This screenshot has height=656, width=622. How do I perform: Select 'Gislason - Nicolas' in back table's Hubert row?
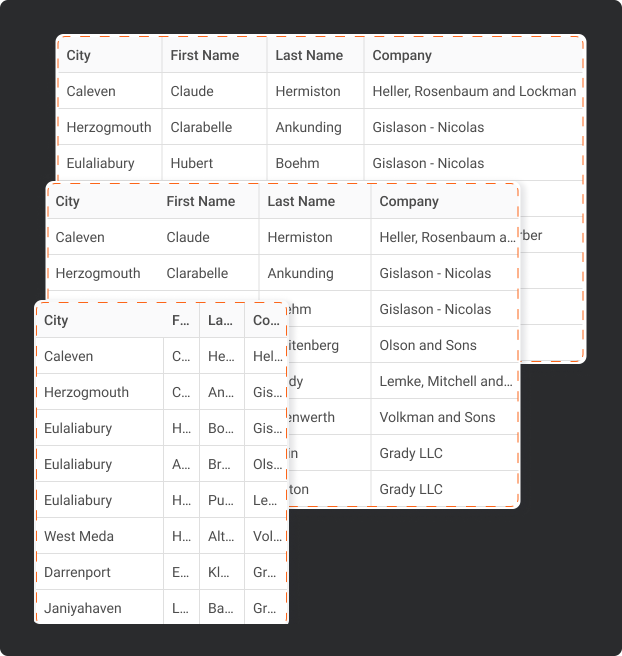click(x=428, y=163)
